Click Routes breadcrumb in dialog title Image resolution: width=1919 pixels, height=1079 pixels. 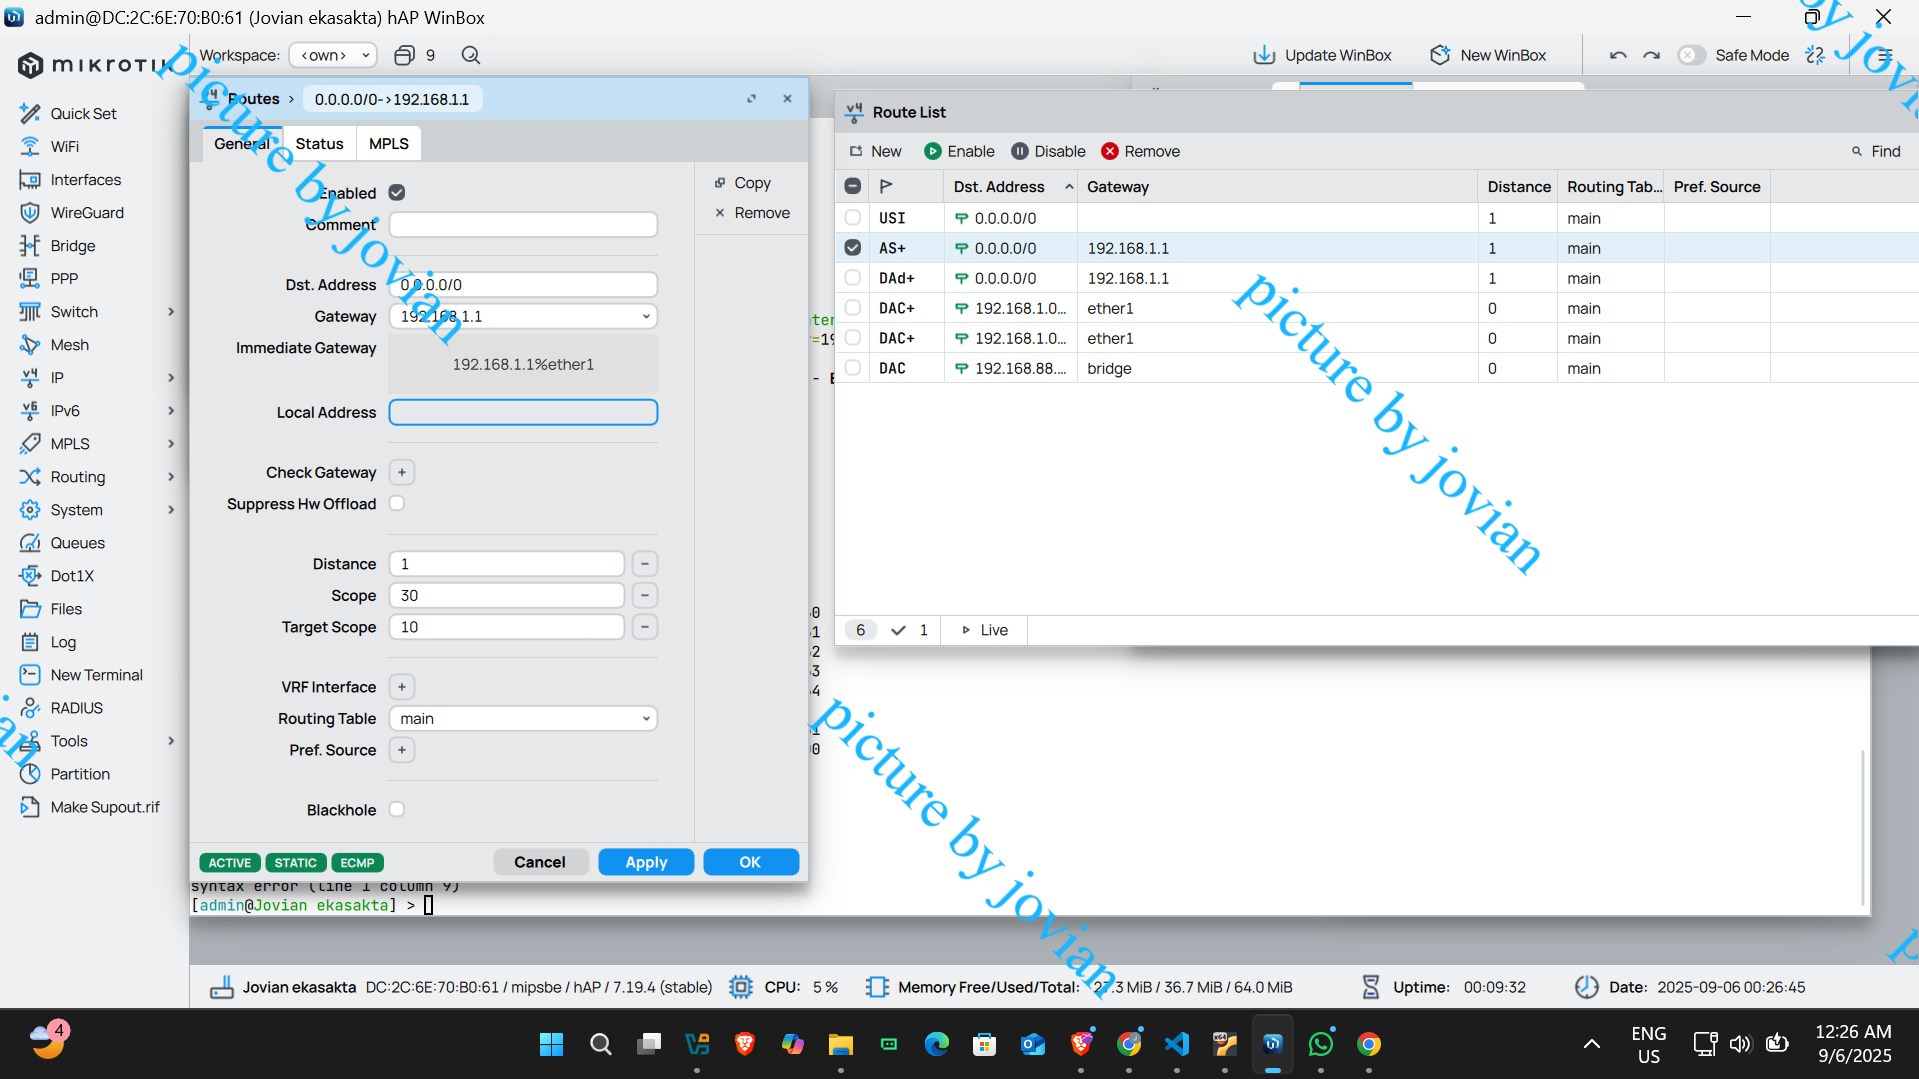[254, 99]
